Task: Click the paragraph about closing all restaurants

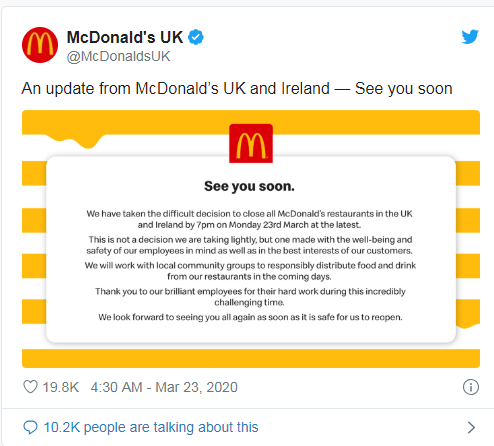Action: 249,219
